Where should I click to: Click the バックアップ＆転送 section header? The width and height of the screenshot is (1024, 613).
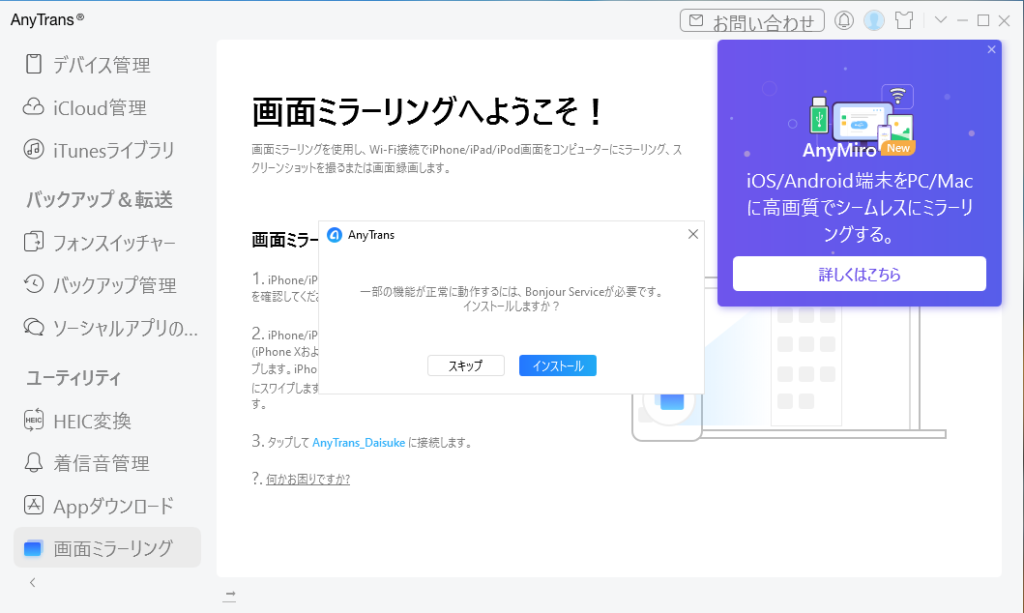pyautogui.click(x=99, y=199)
